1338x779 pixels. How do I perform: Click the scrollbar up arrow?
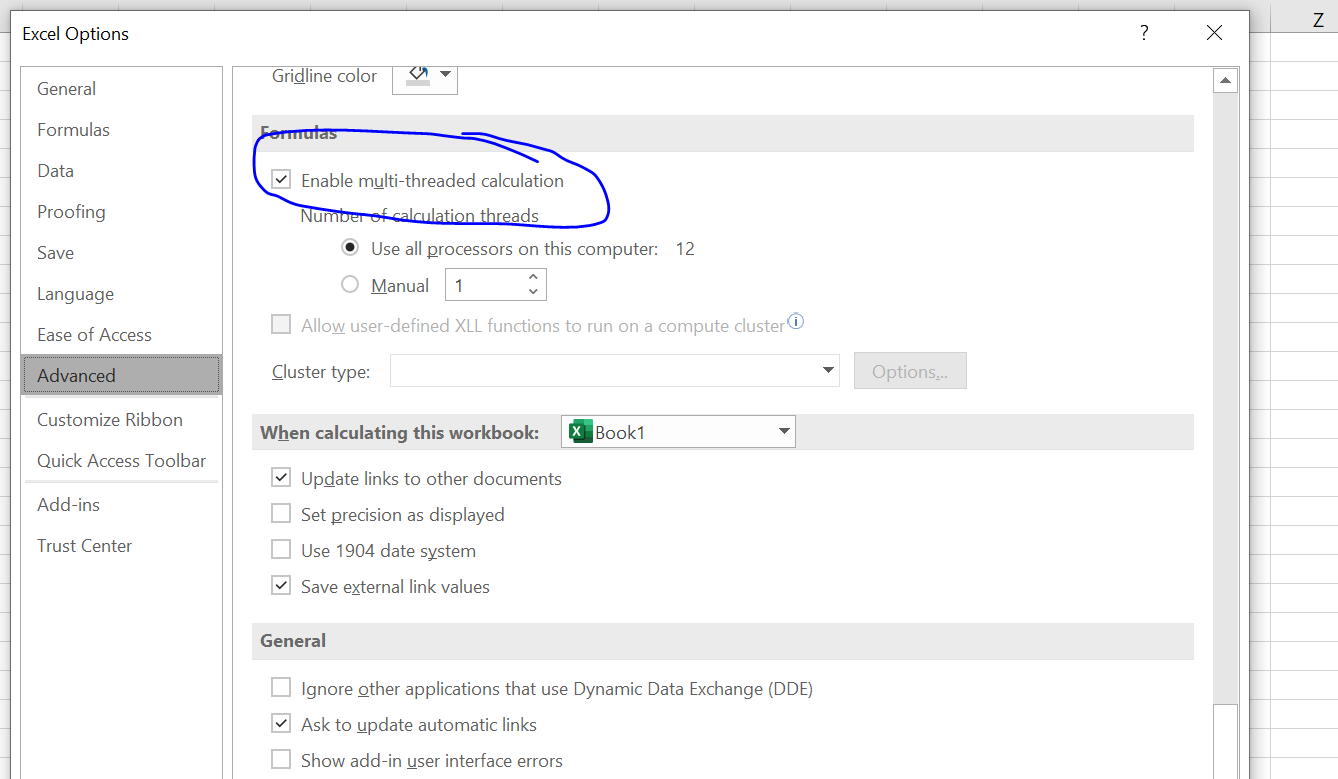1225,79
